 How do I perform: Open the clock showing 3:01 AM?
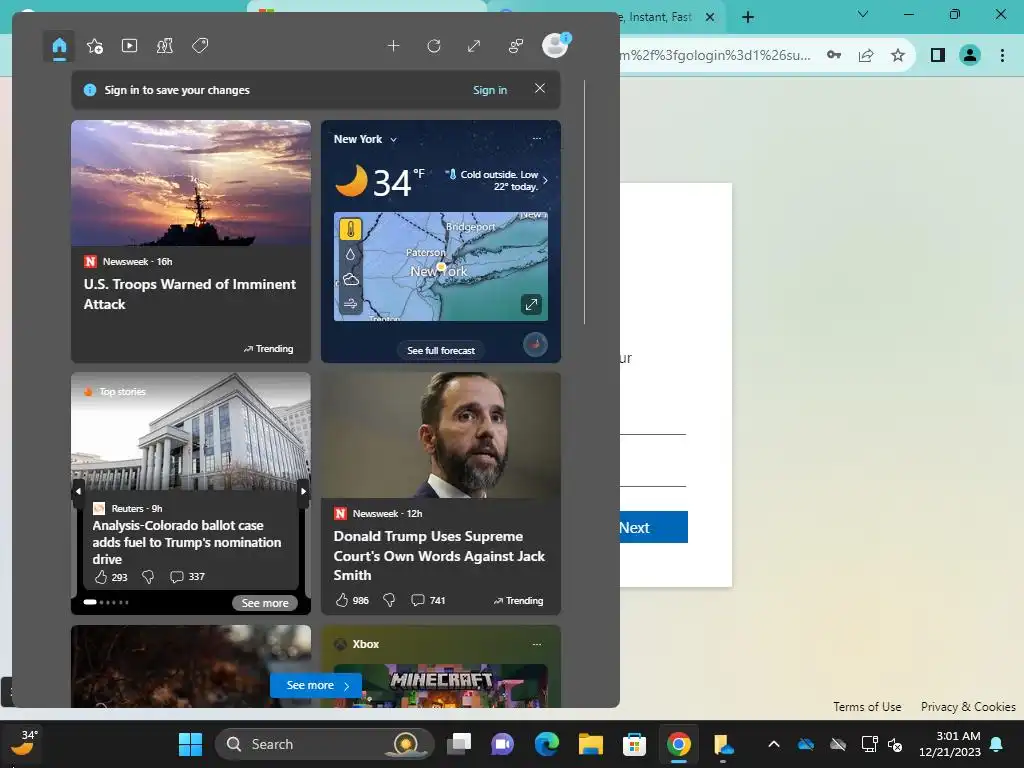pyautogui.click(x=950, y=744)
